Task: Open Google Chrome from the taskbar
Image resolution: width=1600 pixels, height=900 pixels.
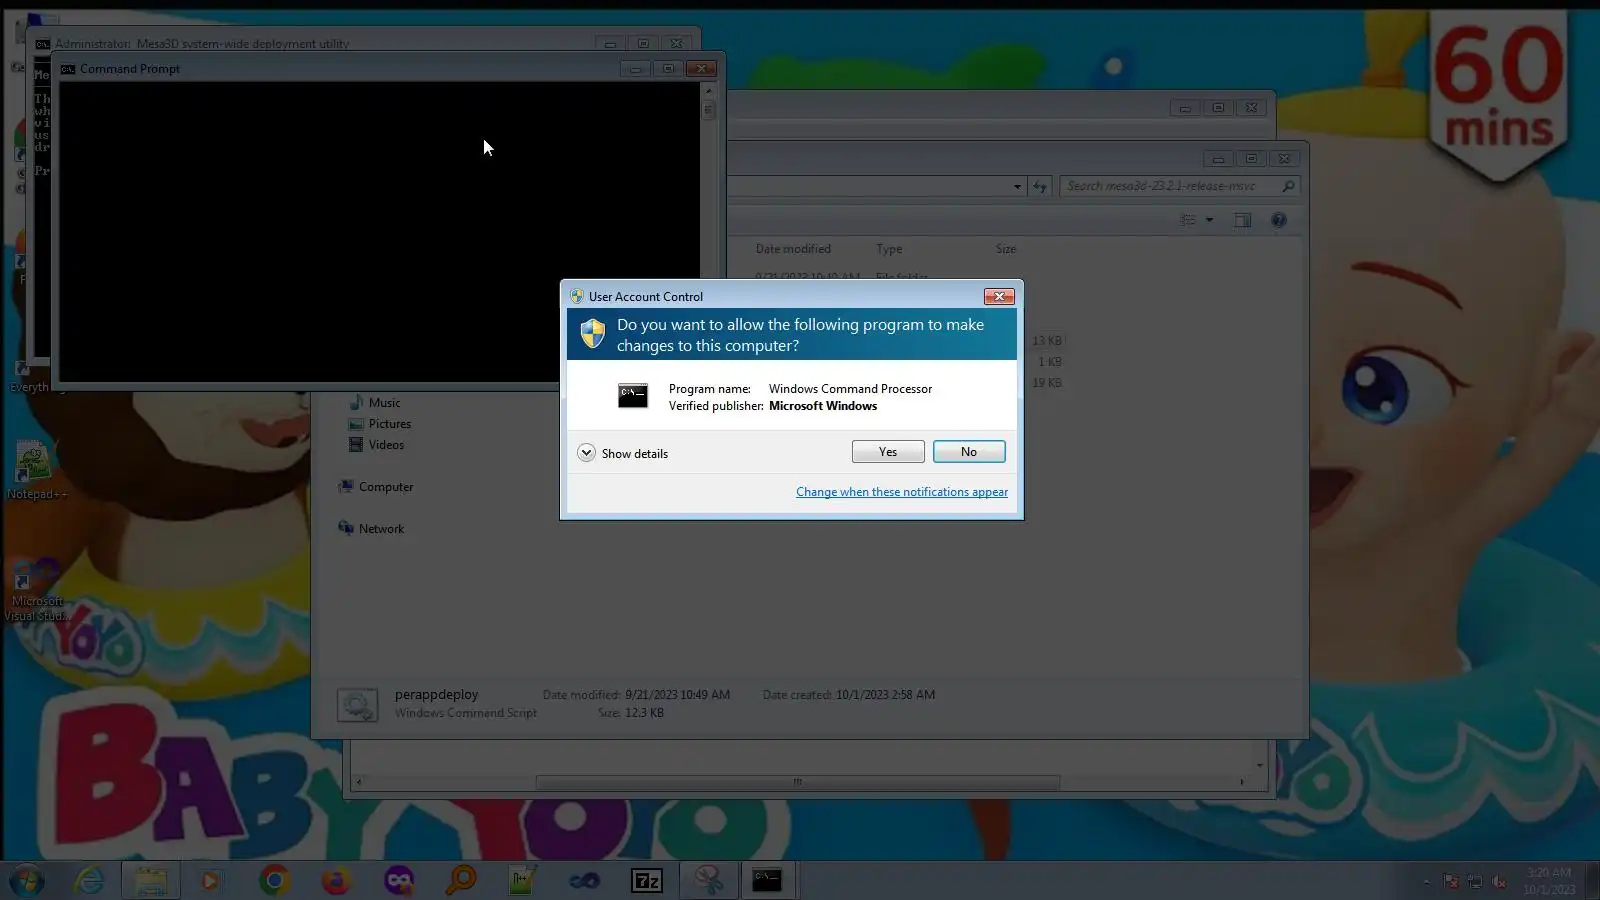Action: tap(274, 881)
